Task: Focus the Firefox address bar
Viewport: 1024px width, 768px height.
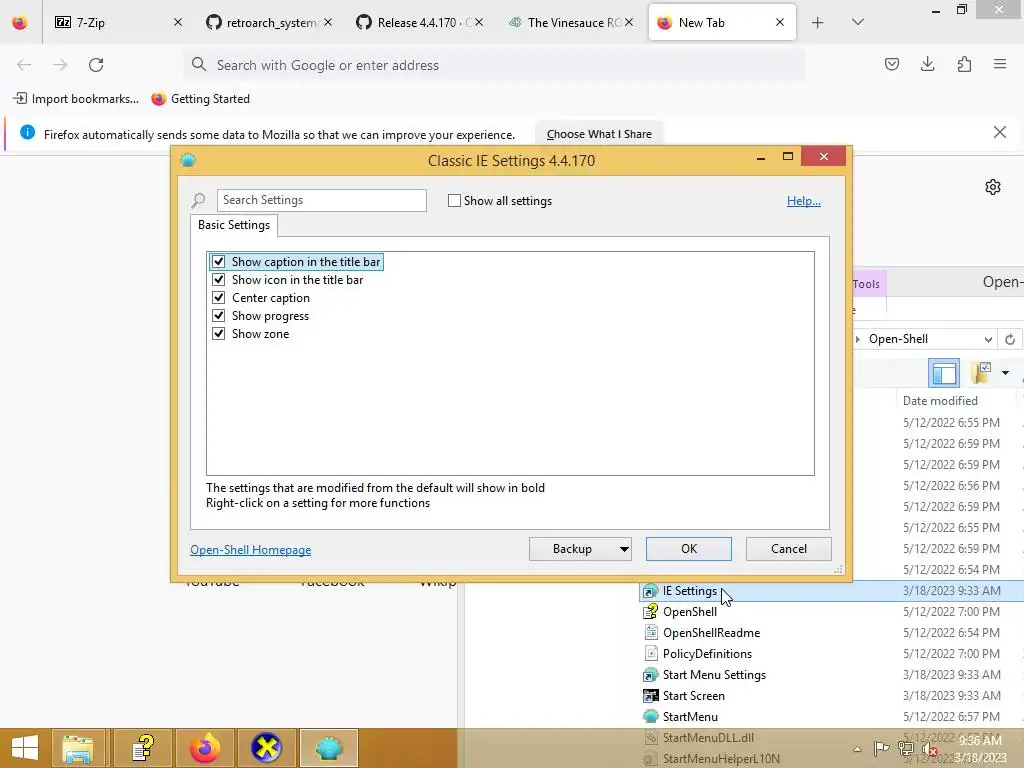Action: [x=494, y=65]
